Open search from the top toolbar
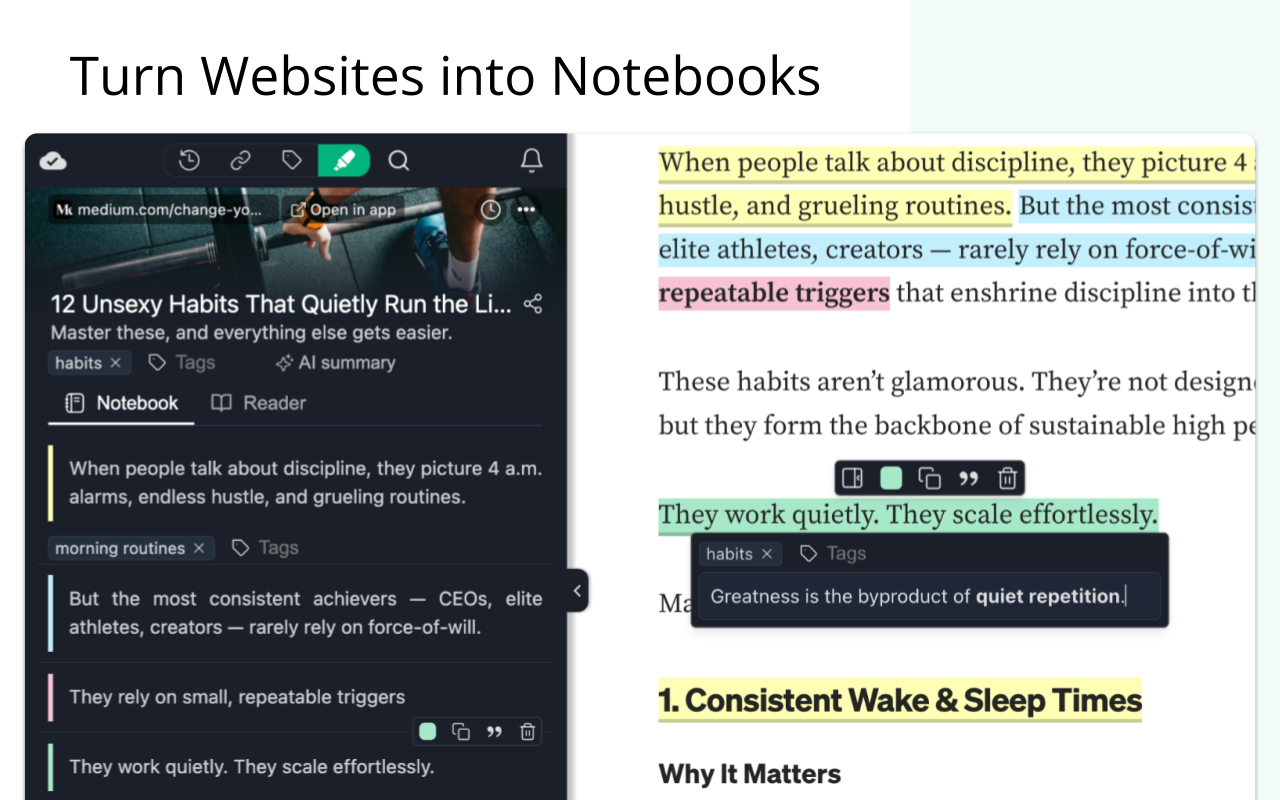This screenshot has width=1280, height=800. [398, 160]
